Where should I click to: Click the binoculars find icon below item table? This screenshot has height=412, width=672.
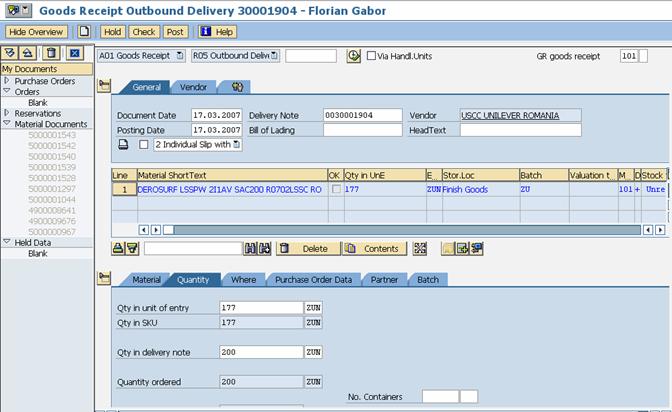250,248
